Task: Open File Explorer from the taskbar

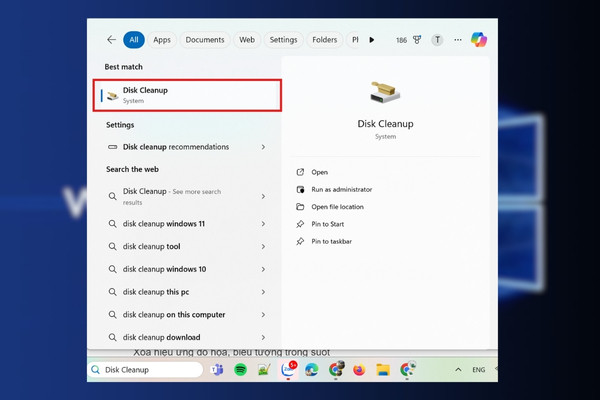Action: point(383,370)
